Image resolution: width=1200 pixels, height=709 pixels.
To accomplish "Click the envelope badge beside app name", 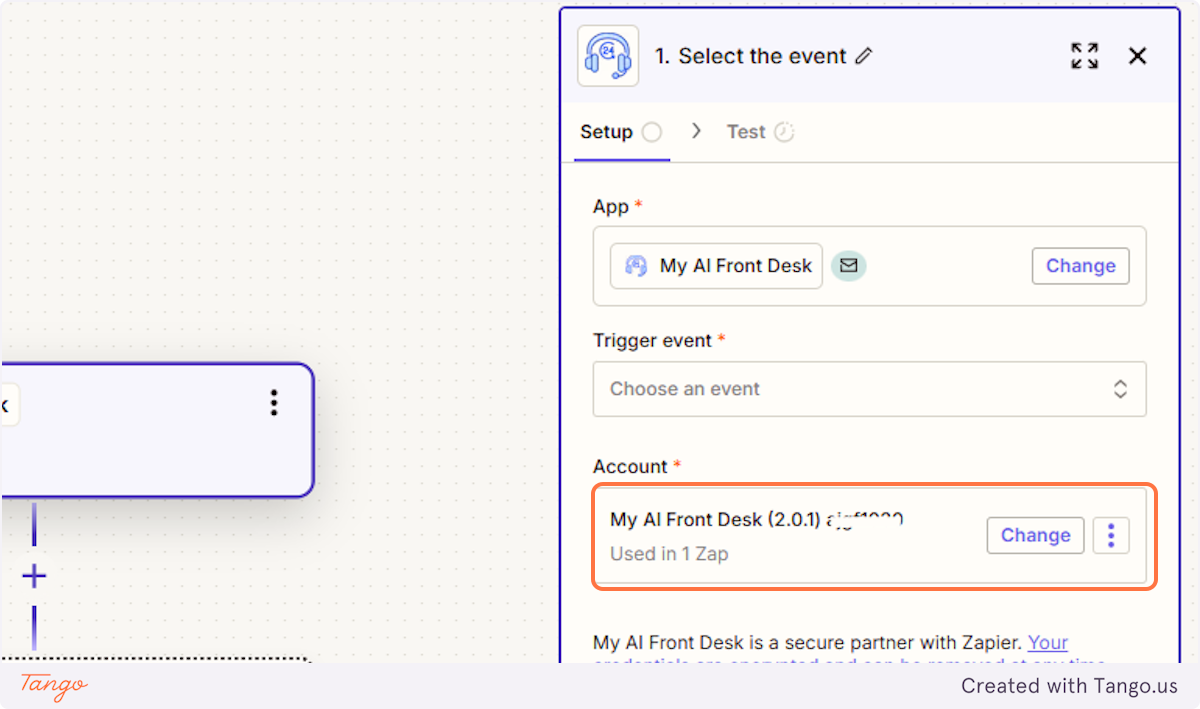I will (849, 266).
